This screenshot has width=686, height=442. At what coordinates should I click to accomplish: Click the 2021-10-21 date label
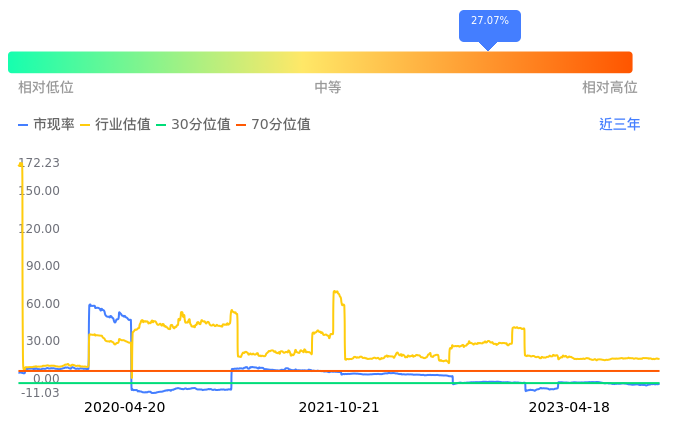[339, 408]
